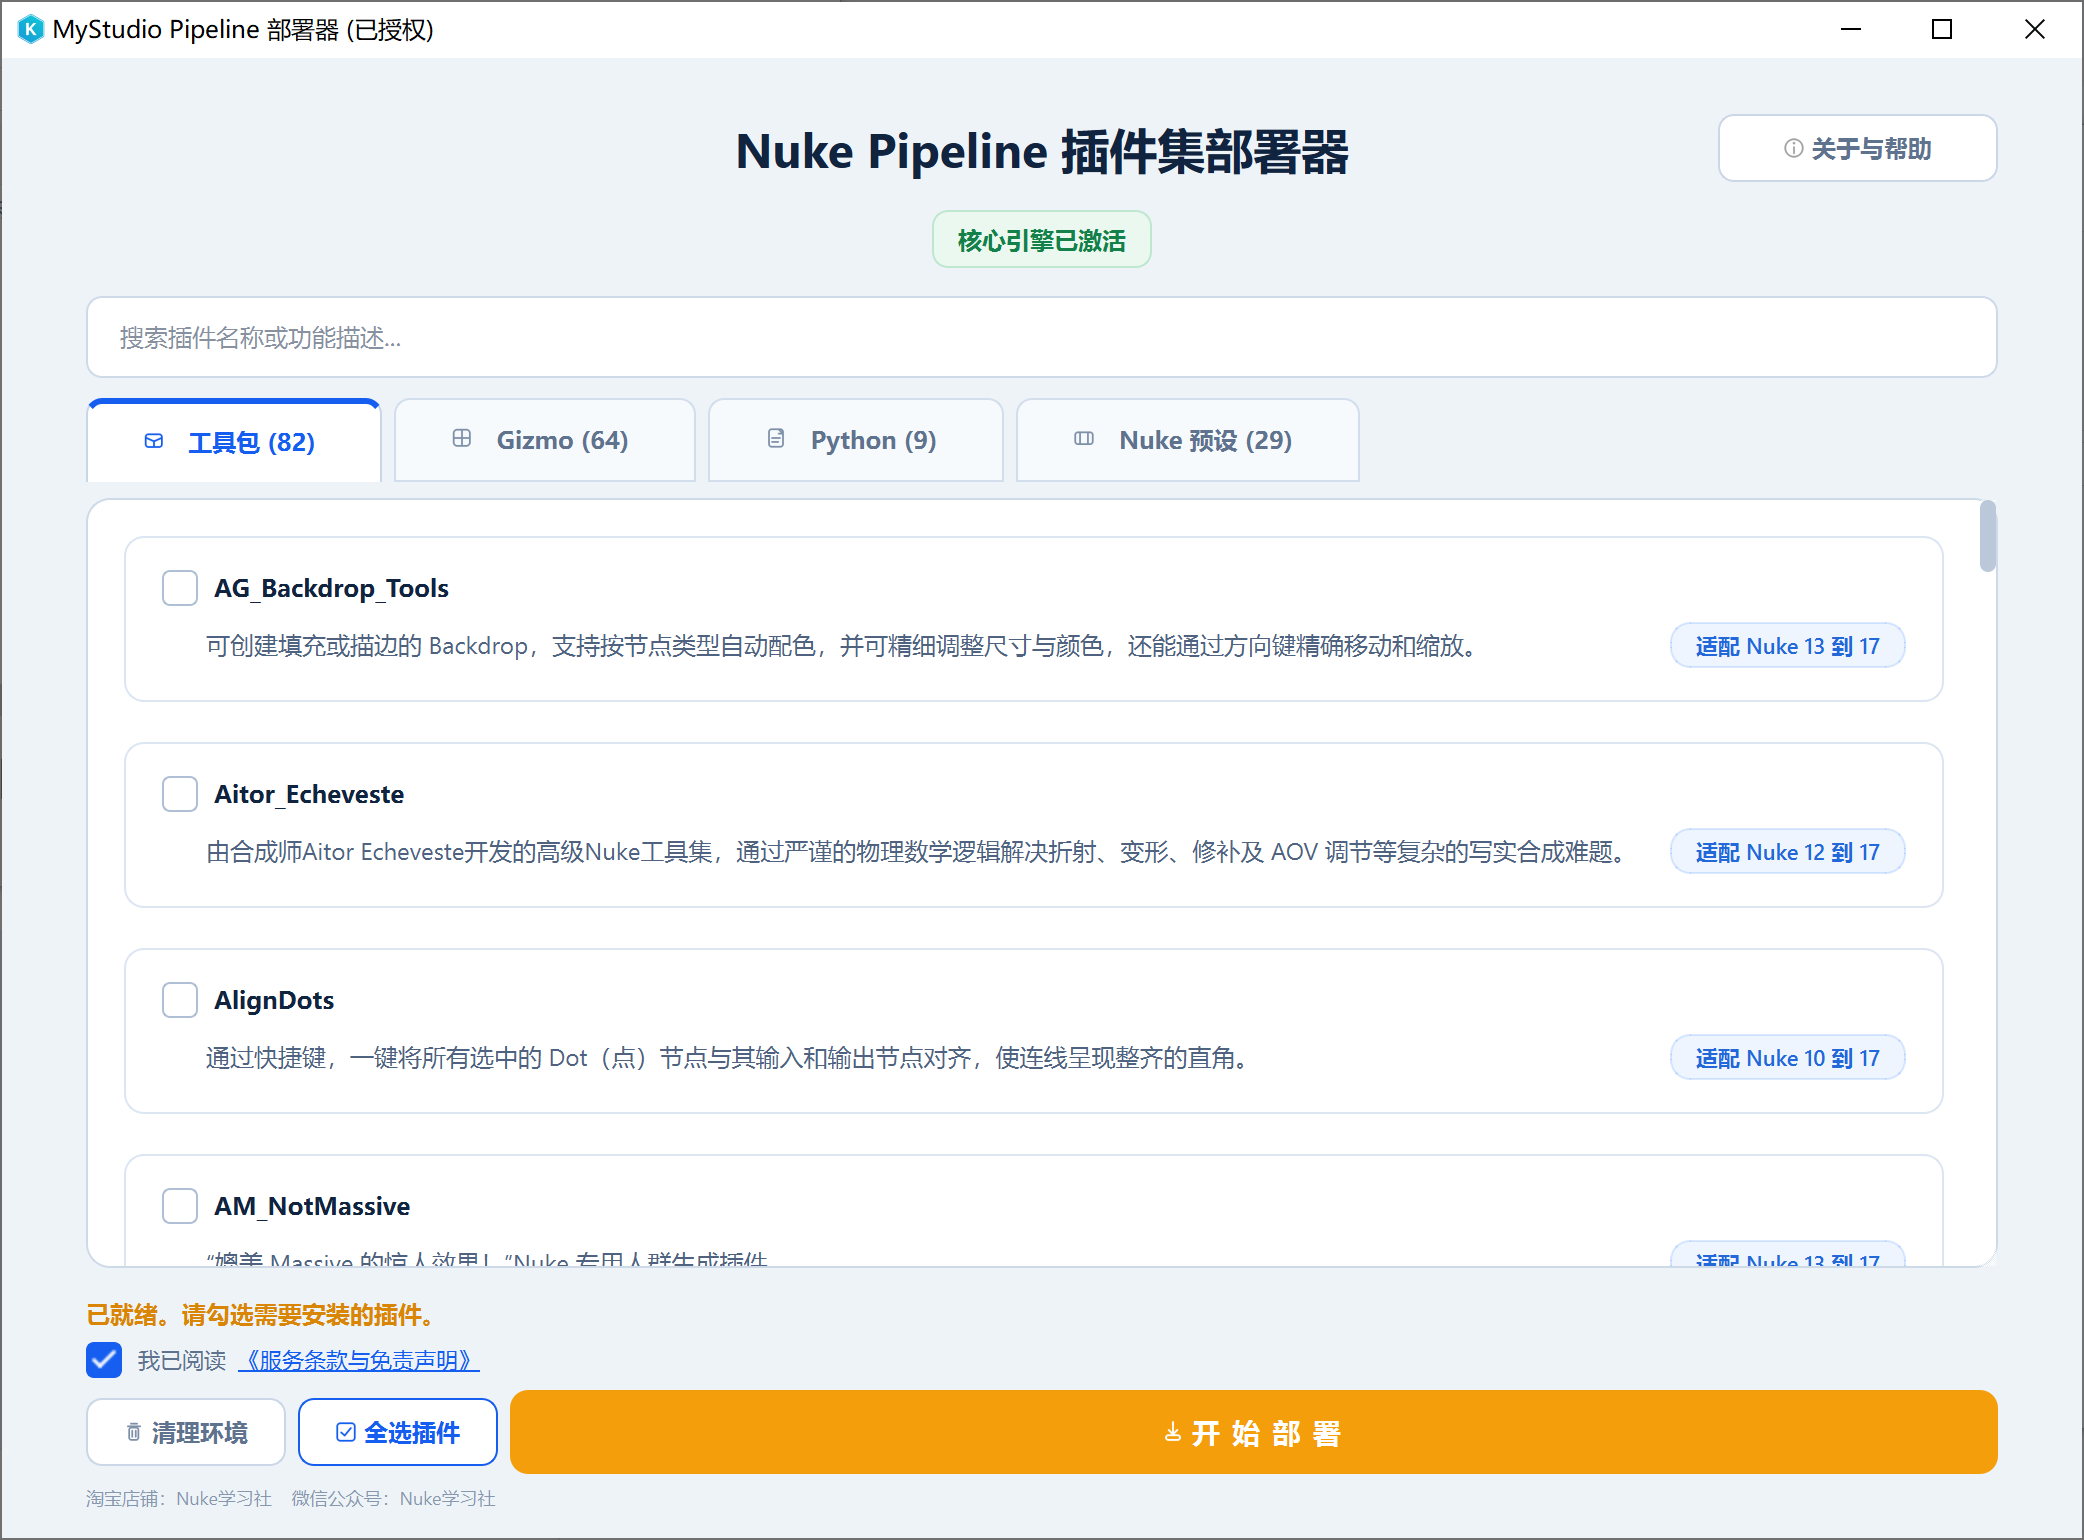This screenshot has height=1540, width=2084.
Task: Click the MyStudio app logo icon
Action: tap(31, 29)
